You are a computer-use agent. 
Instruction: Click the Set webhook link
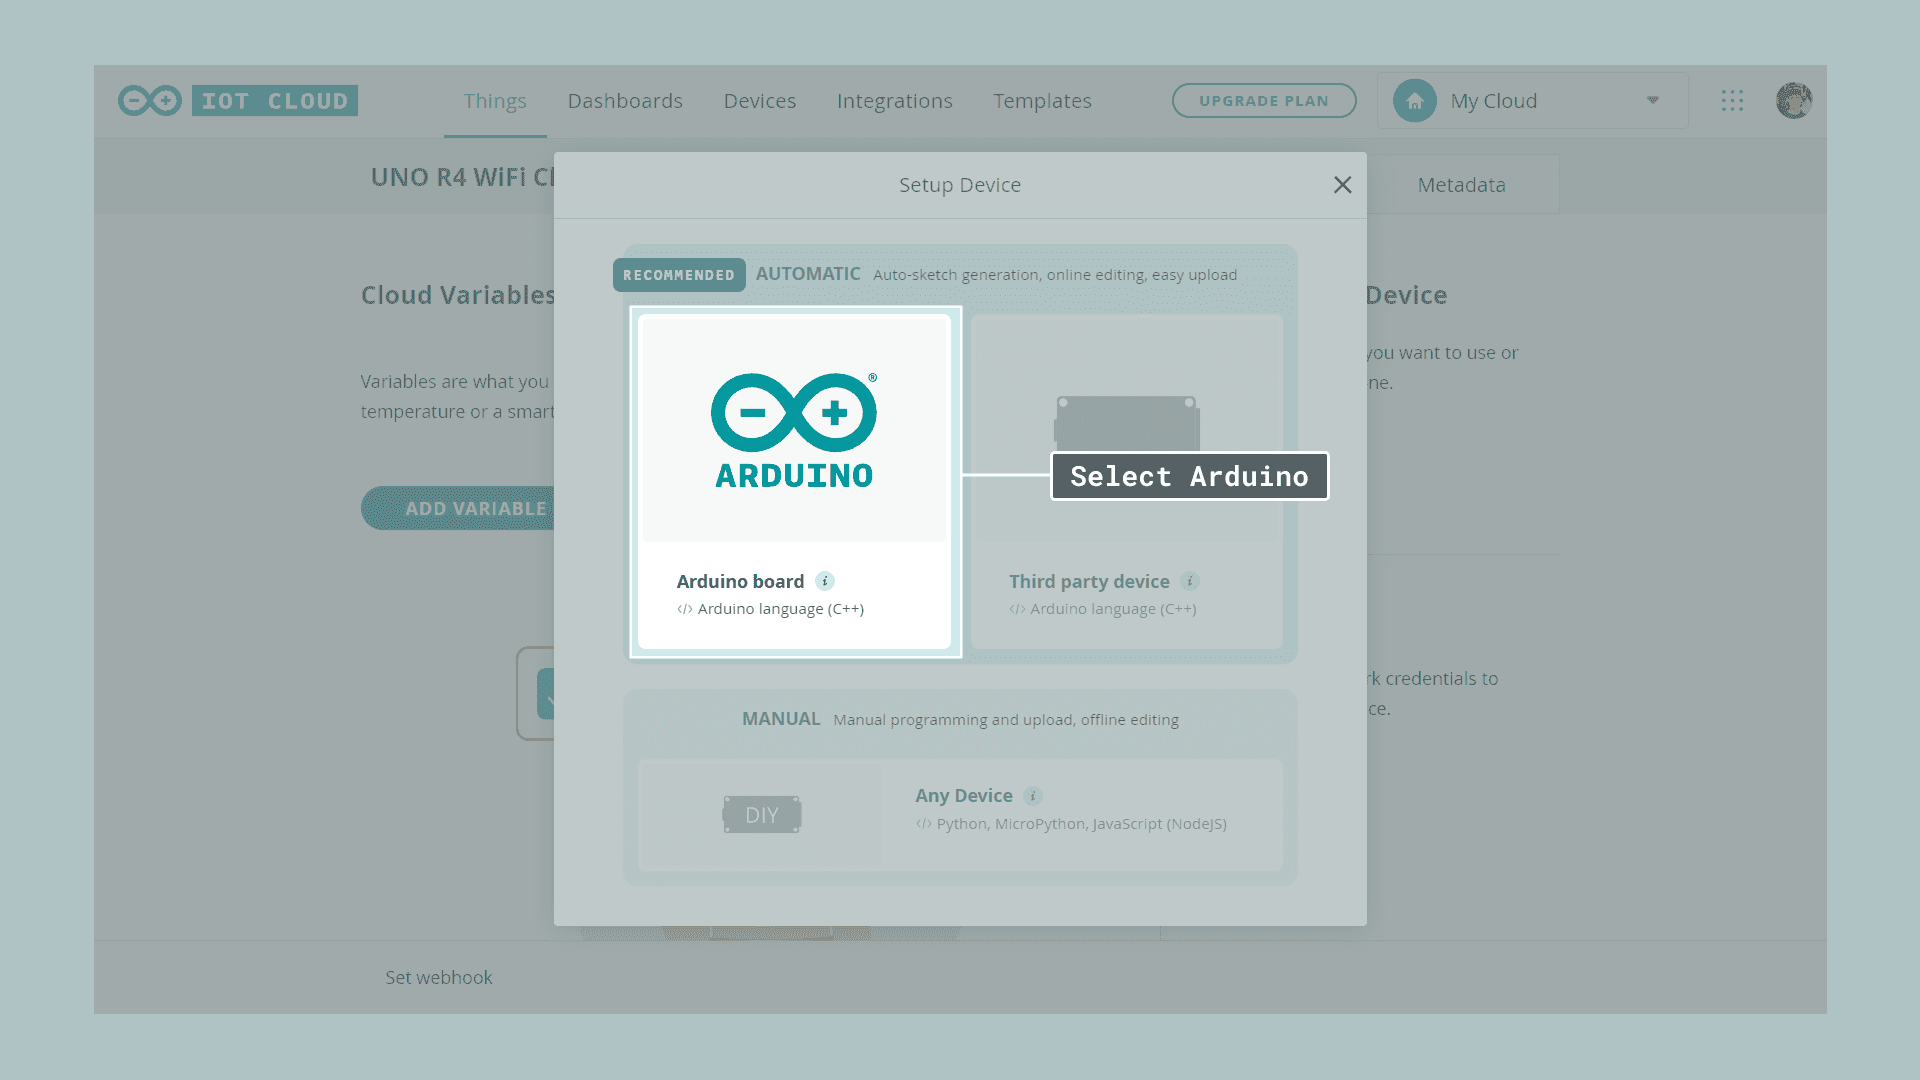coord(438,978)
